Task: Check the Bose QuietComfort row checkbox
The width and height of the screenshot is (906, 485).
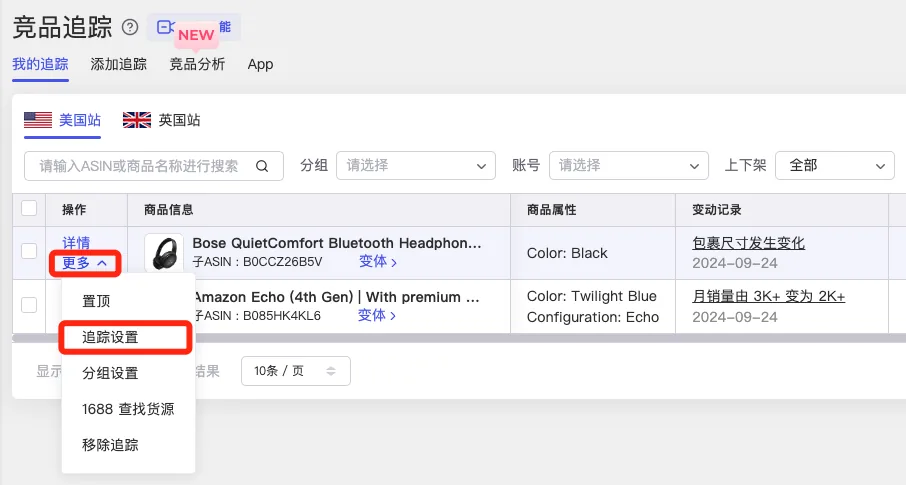Action: (29, 251)
